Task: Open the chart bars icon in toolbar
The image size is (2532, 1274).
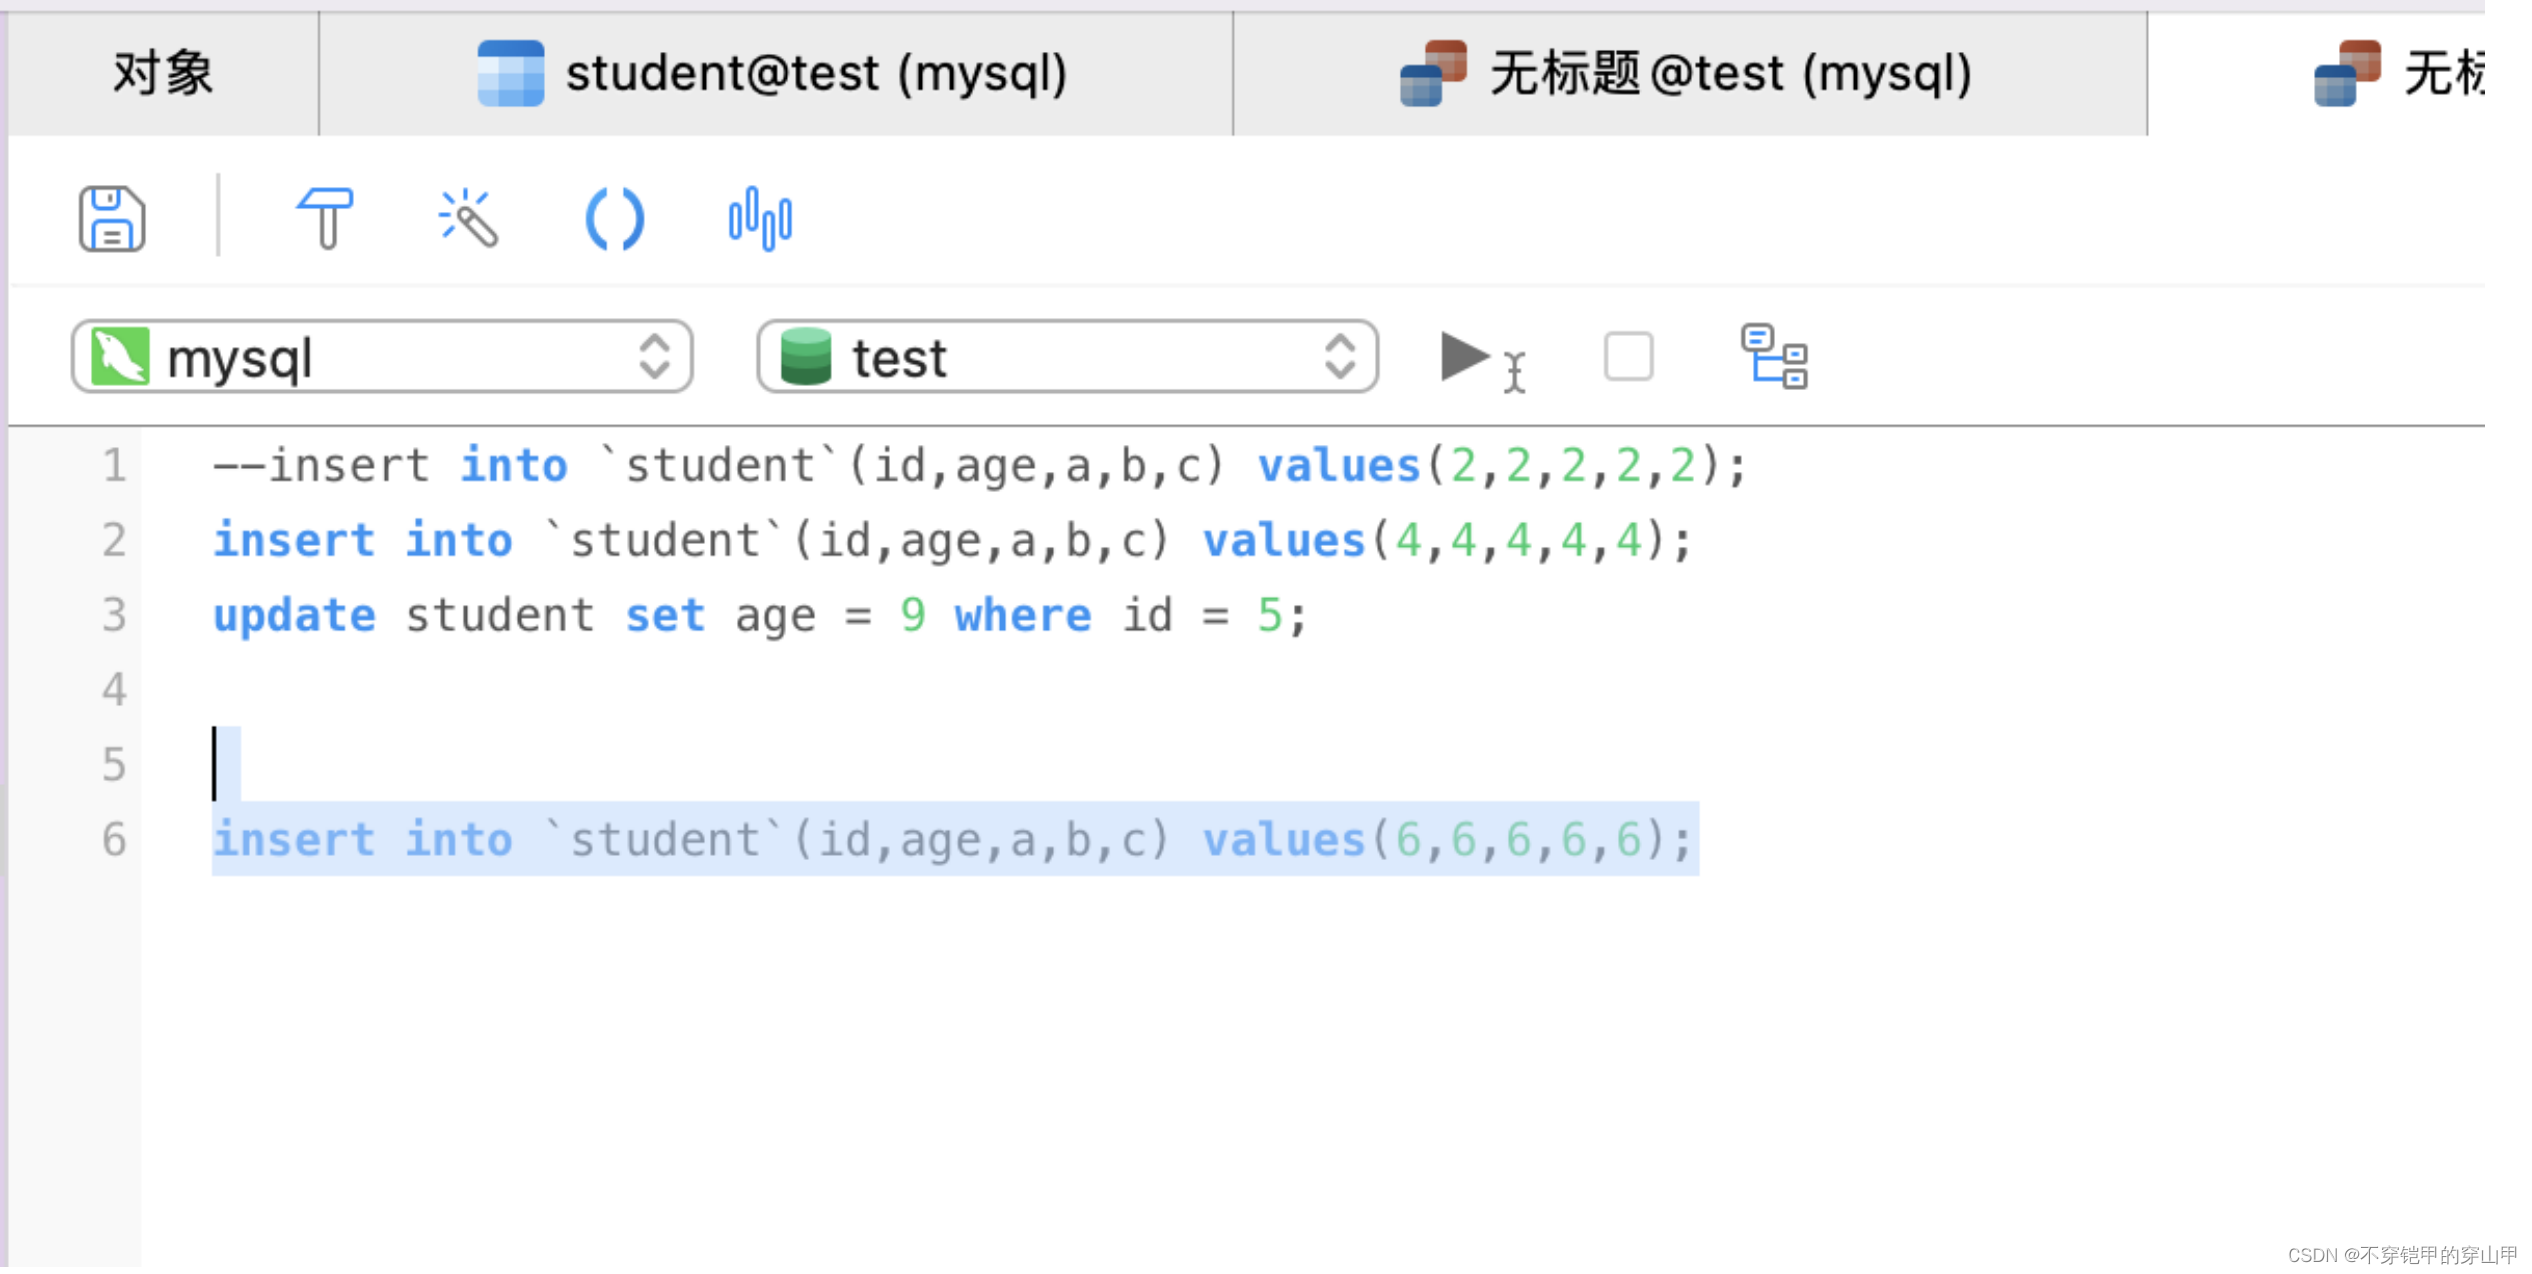Action: (x=760, y=219)
